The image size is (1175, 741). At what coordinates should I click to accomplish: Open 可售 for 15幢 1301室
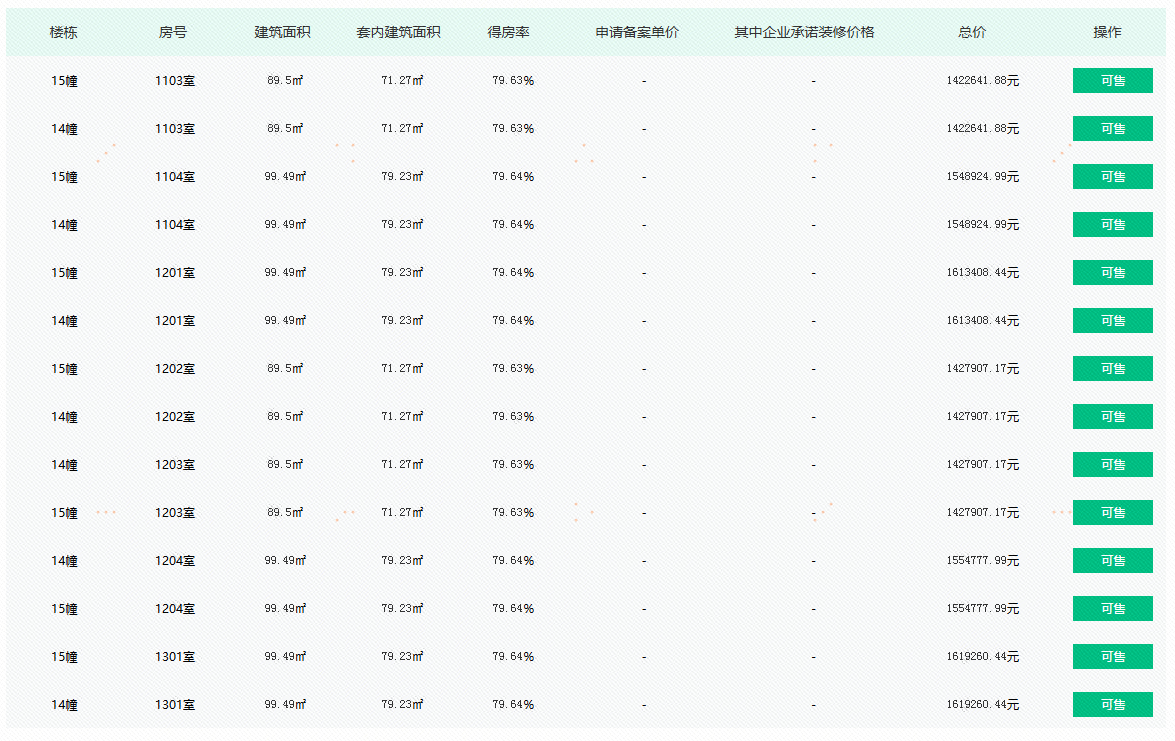click(1112, 656)
